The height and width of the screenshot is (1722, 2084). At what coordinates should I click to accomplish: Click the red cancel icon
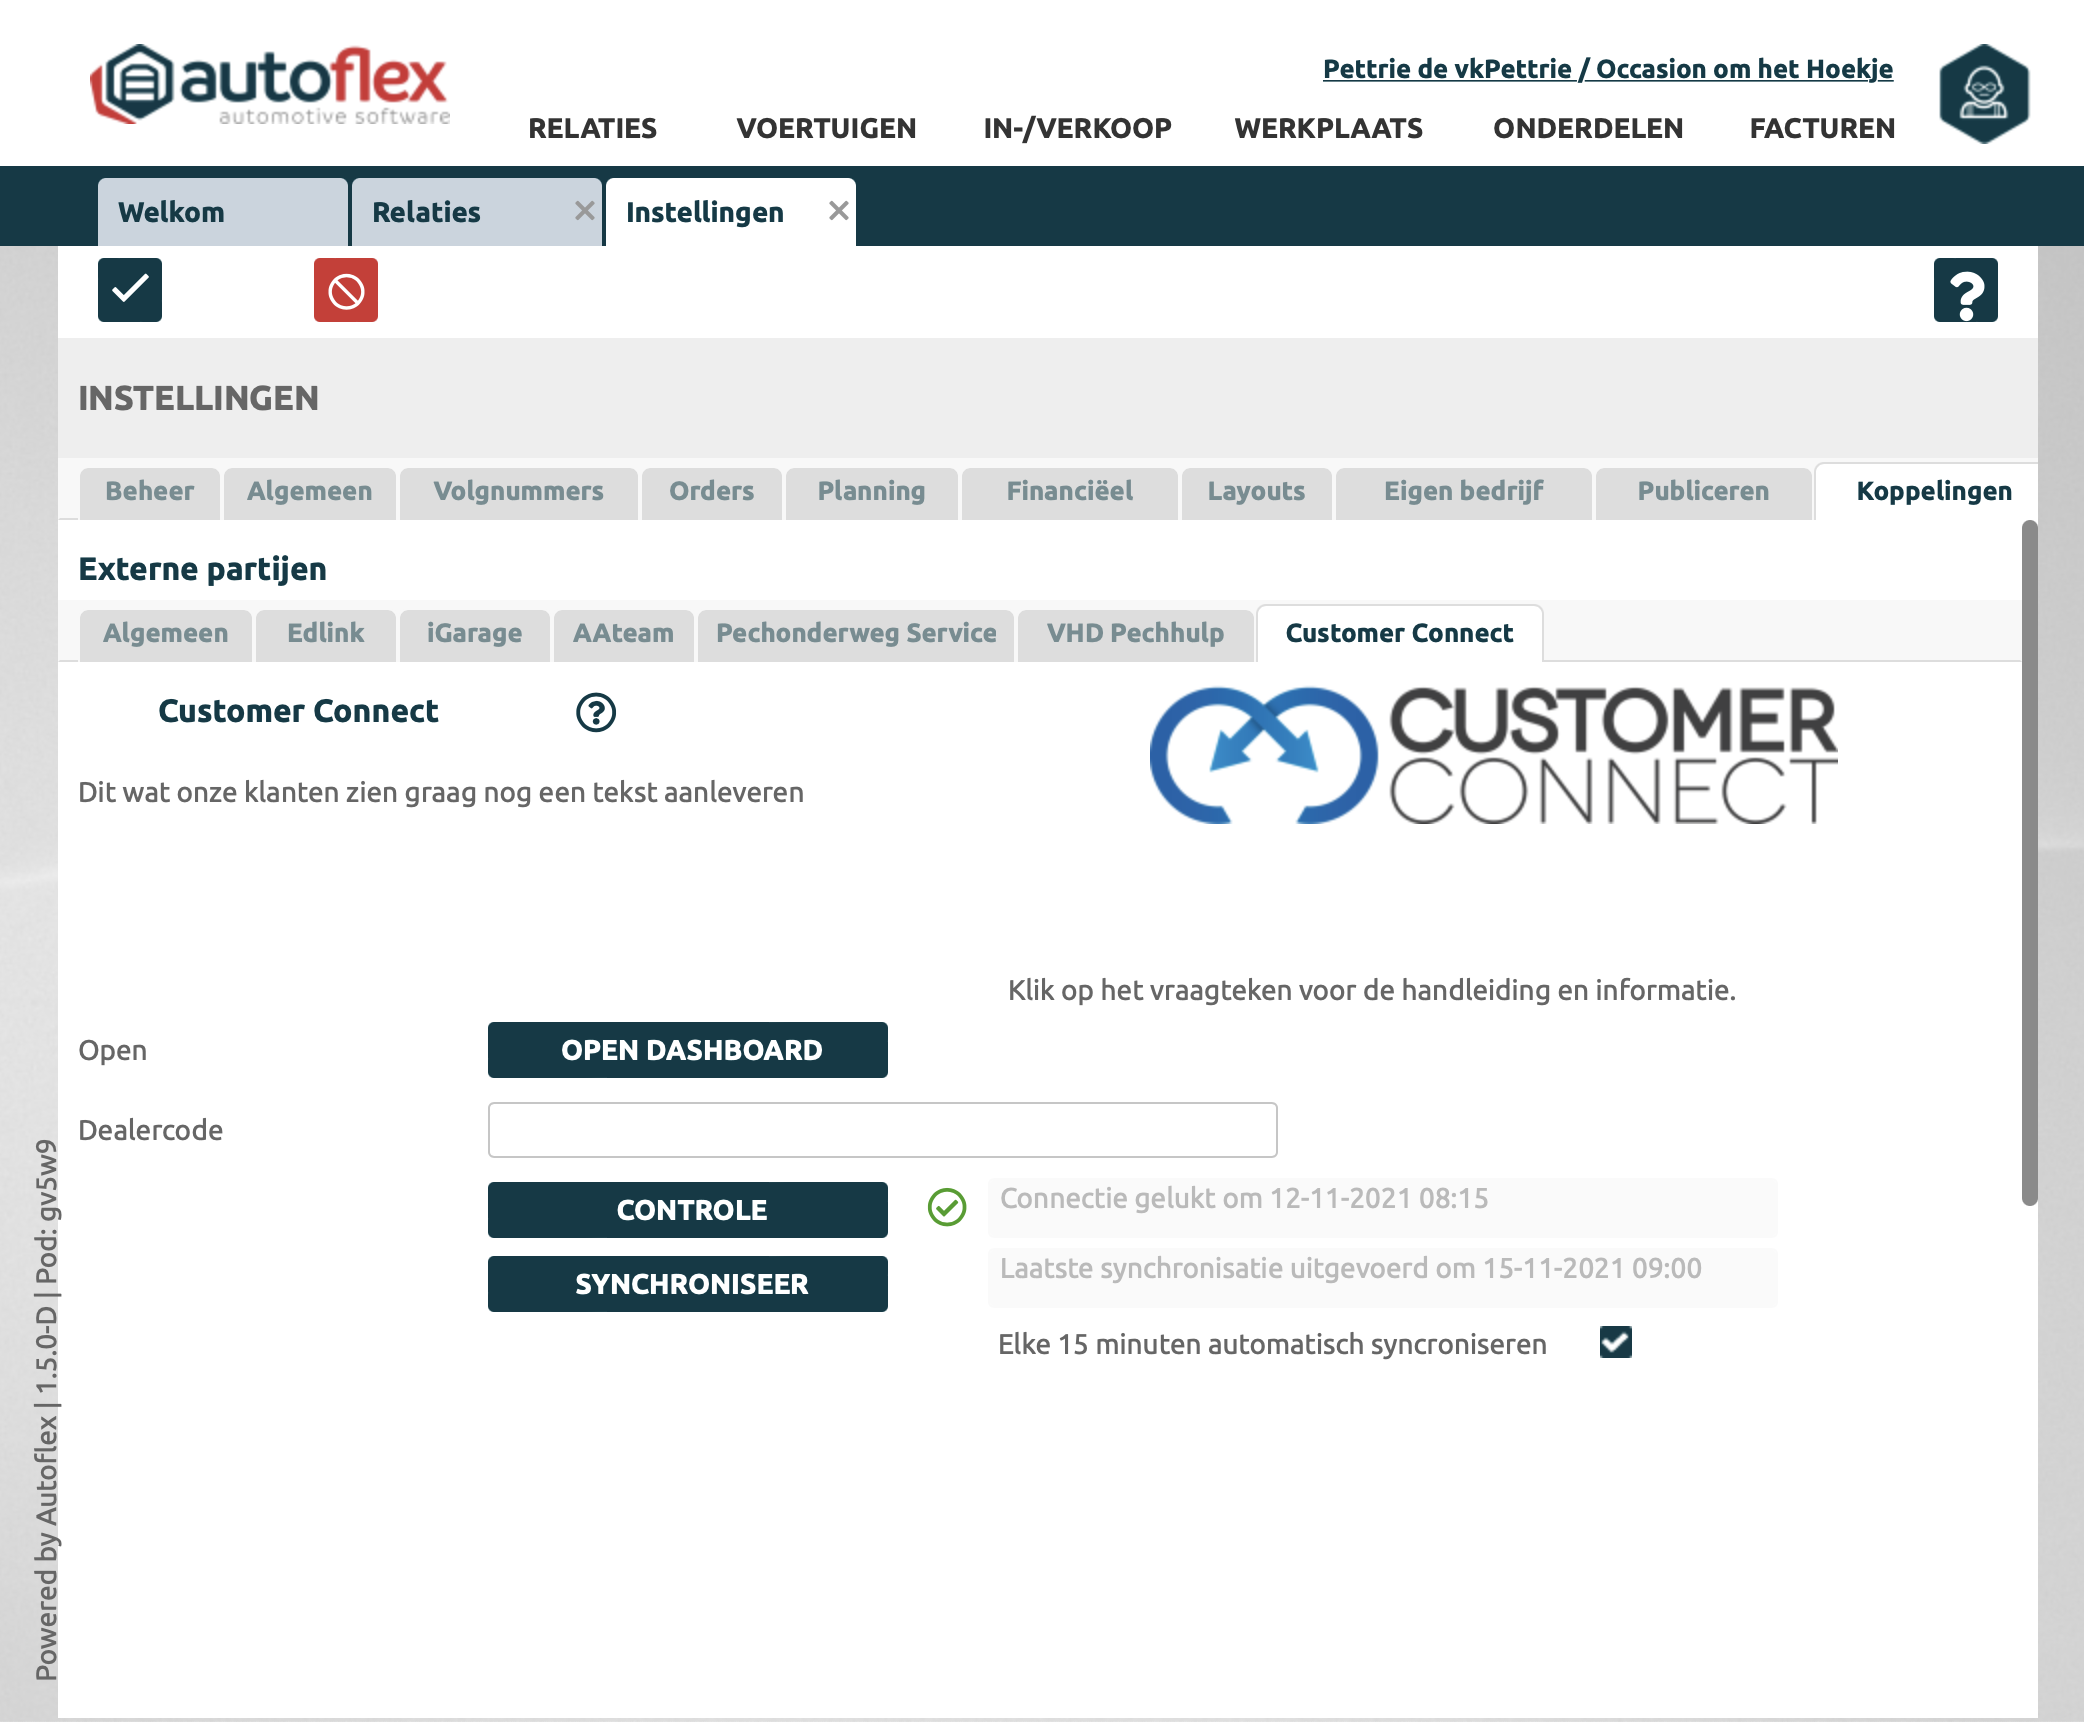point(345,290)
